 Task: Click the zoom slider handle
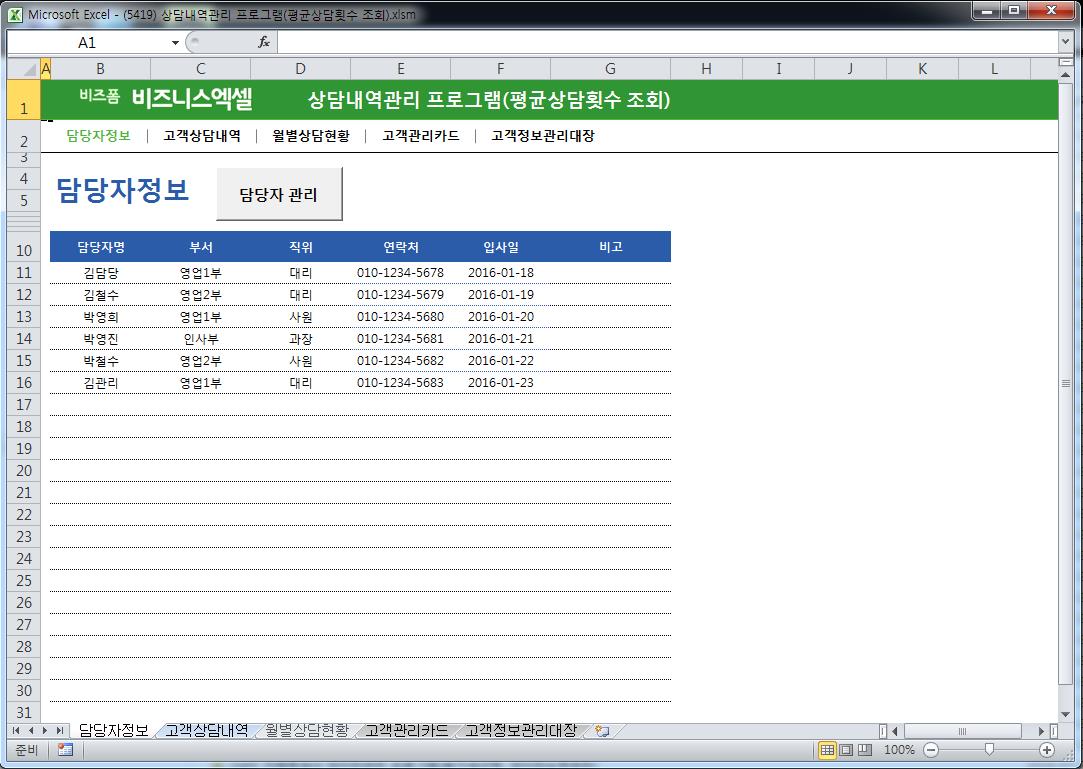click(989, 750)
